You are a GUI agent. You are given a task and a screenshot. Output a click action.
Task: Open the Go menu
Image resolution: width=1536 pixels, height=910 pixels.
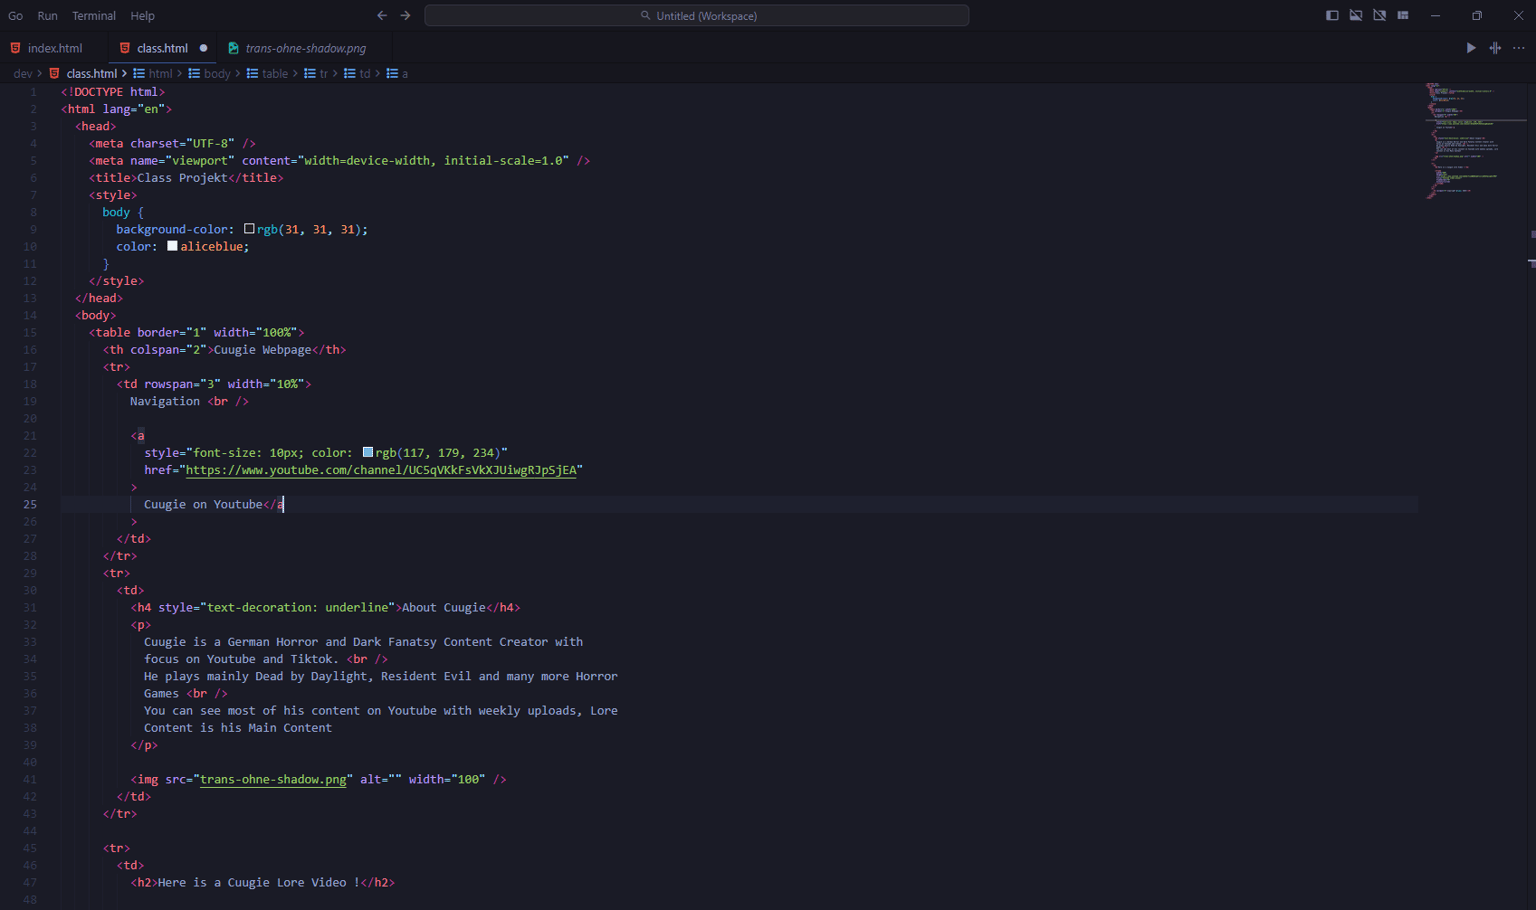click(15, 16)
